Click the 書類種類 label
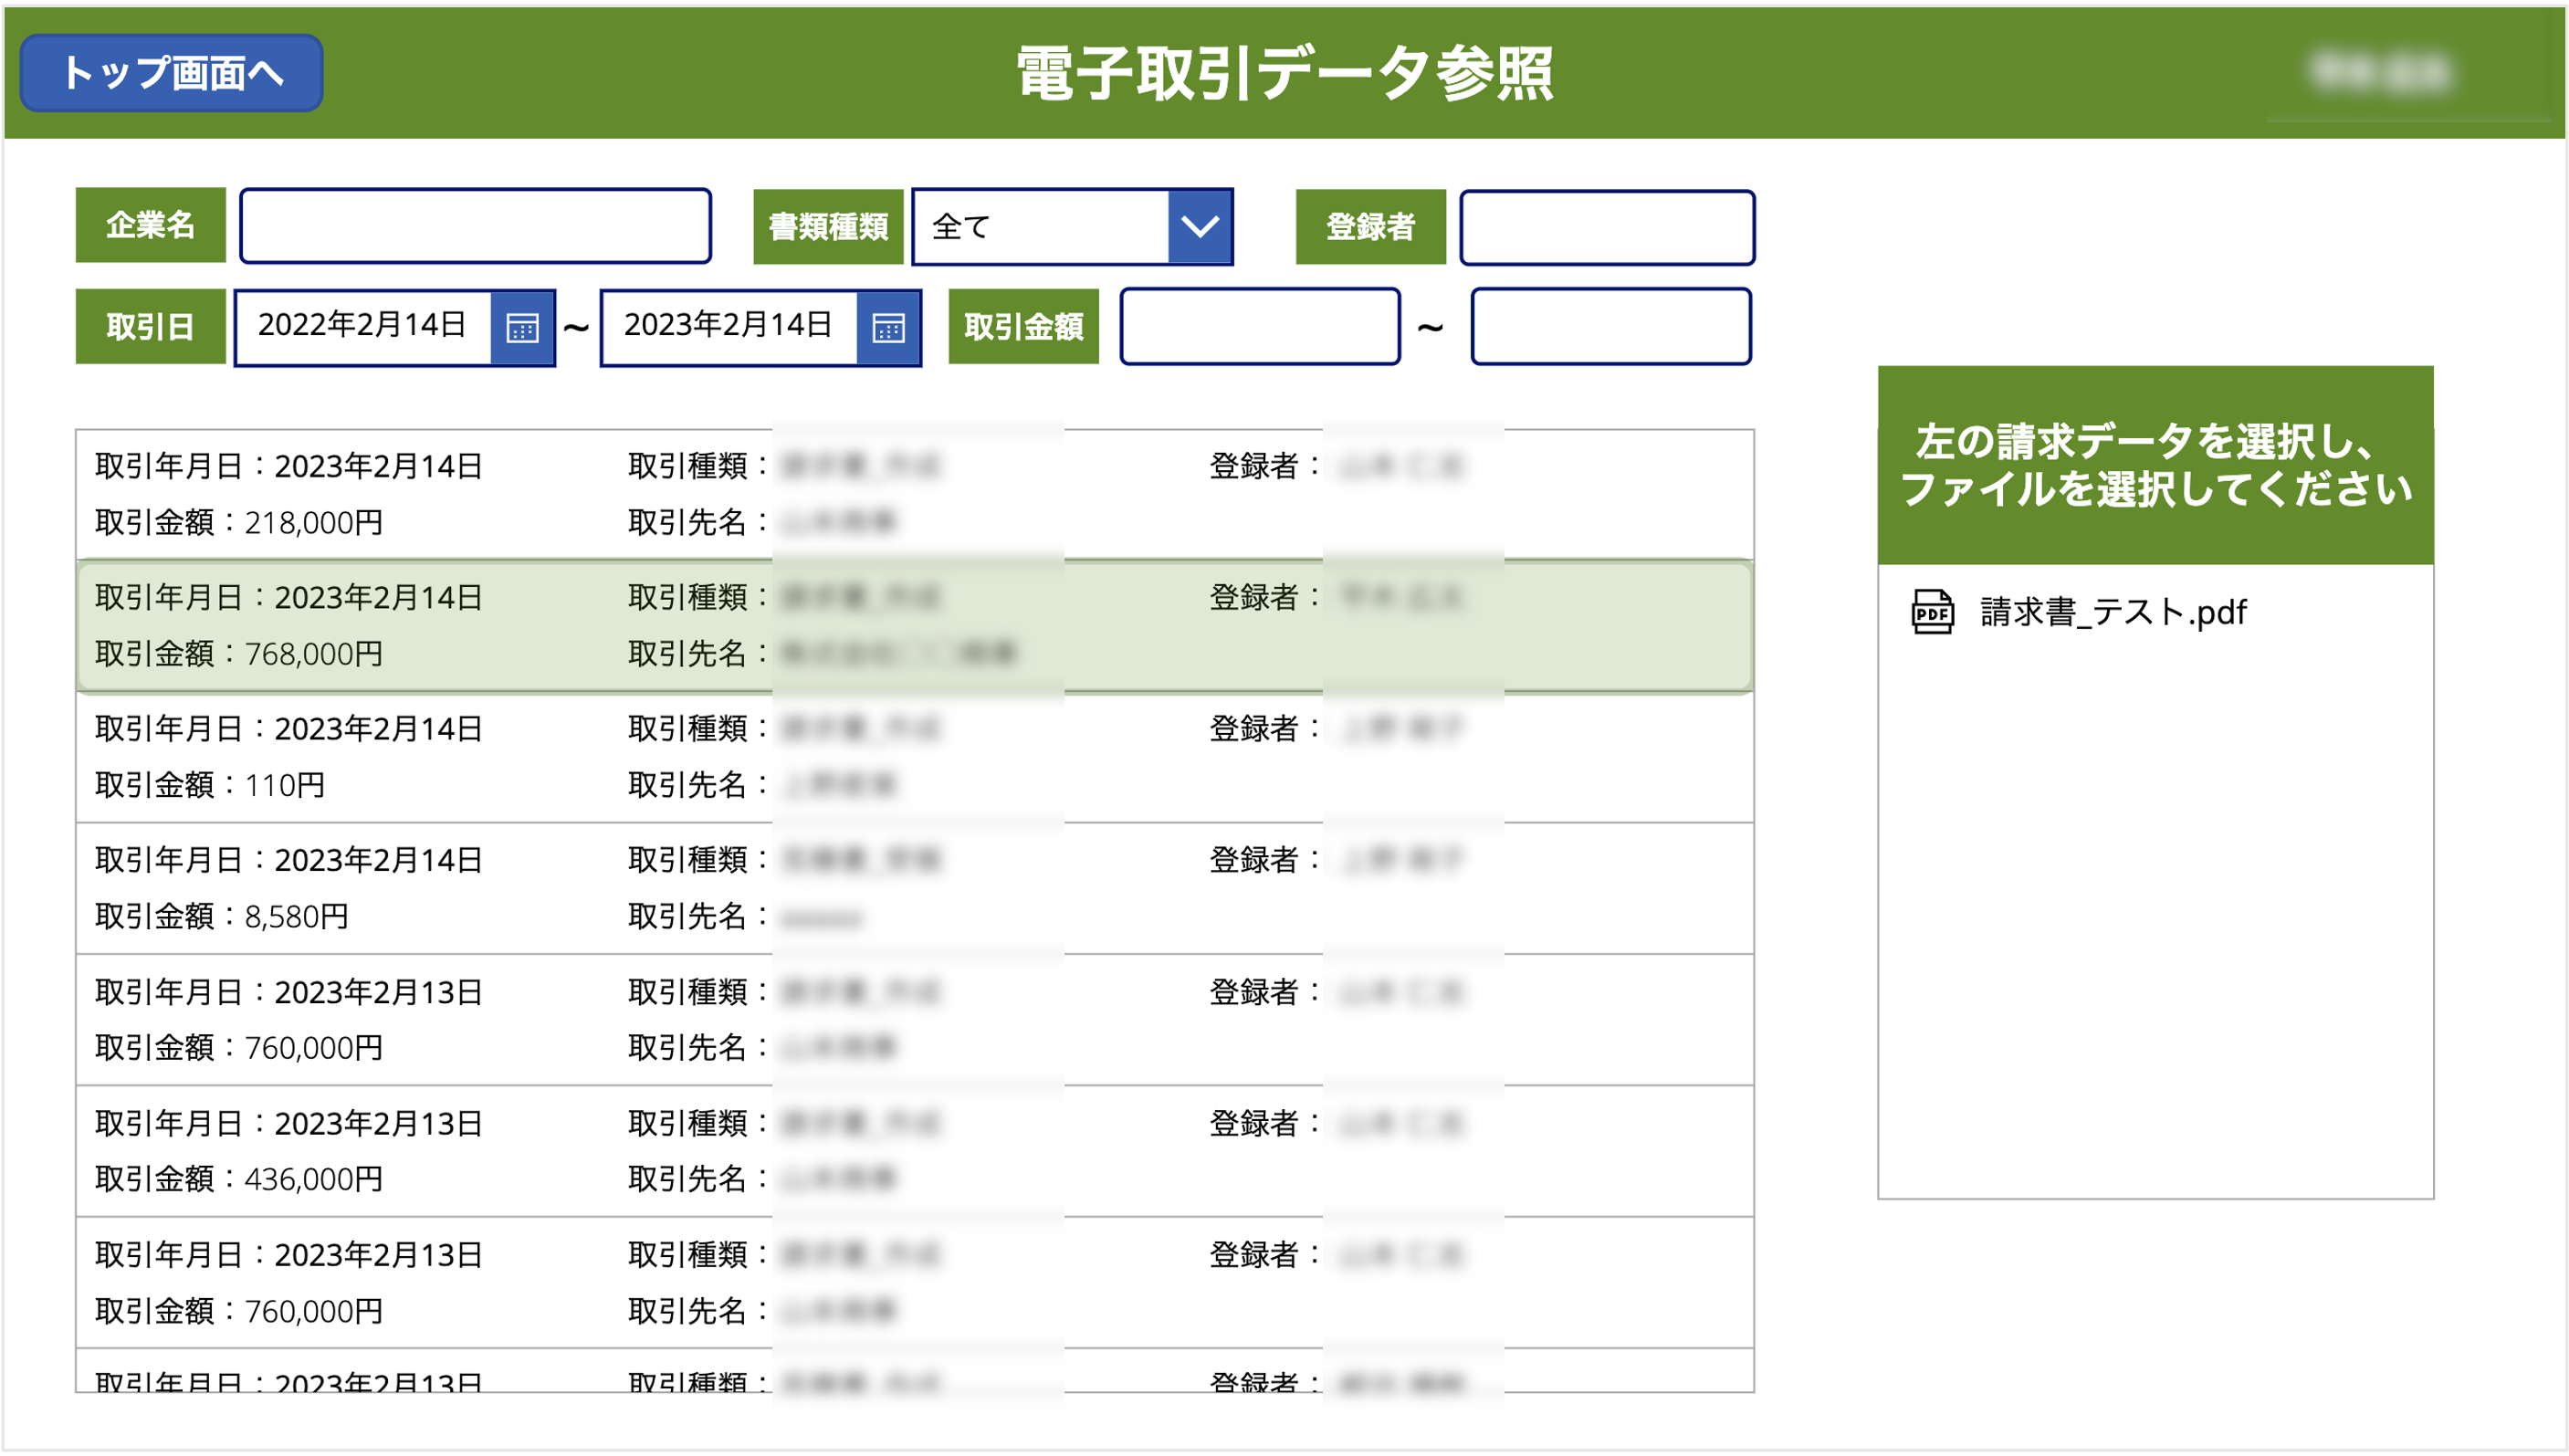 coord(828,227)
